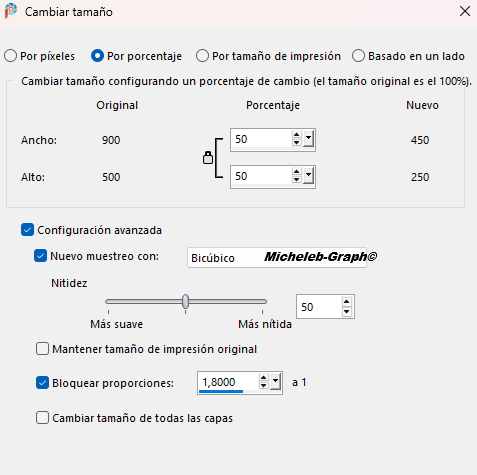Screen dimensions: 477x475
Task: Decrease Nitidez value with down arrow
Action: [x=347, y=312]
